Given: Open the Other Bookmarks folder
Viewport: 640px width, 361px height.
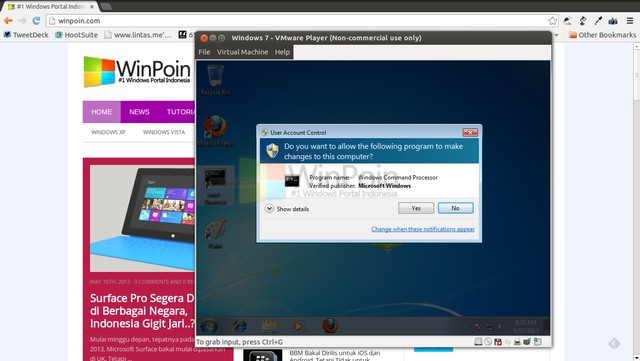Looking at the screenshot, I should pos(602,35).
